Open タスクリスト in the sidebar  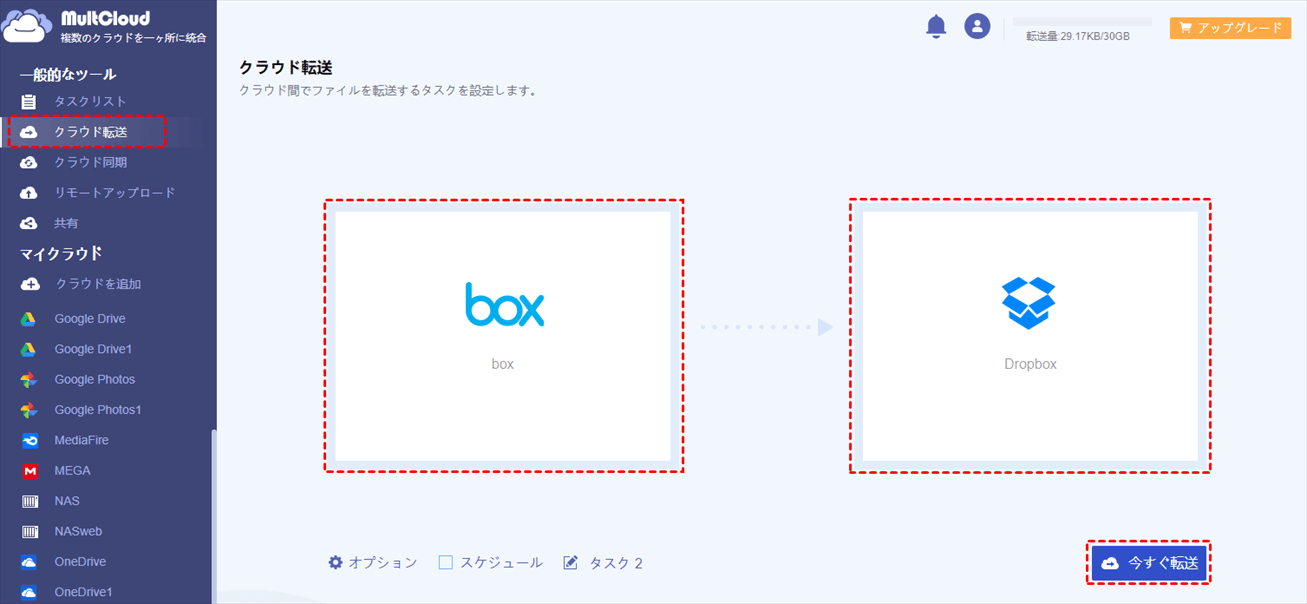[90, 101]
